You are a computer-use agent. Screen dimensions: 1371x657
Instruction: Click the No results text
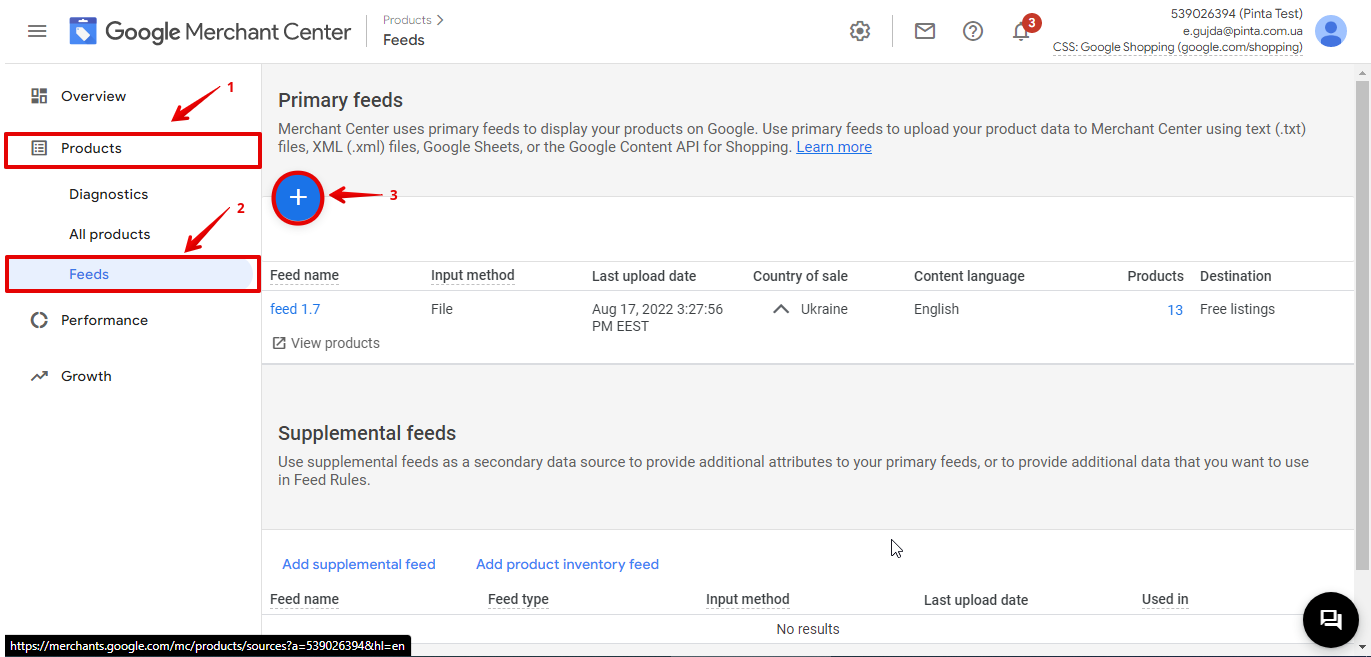(808, 629)
